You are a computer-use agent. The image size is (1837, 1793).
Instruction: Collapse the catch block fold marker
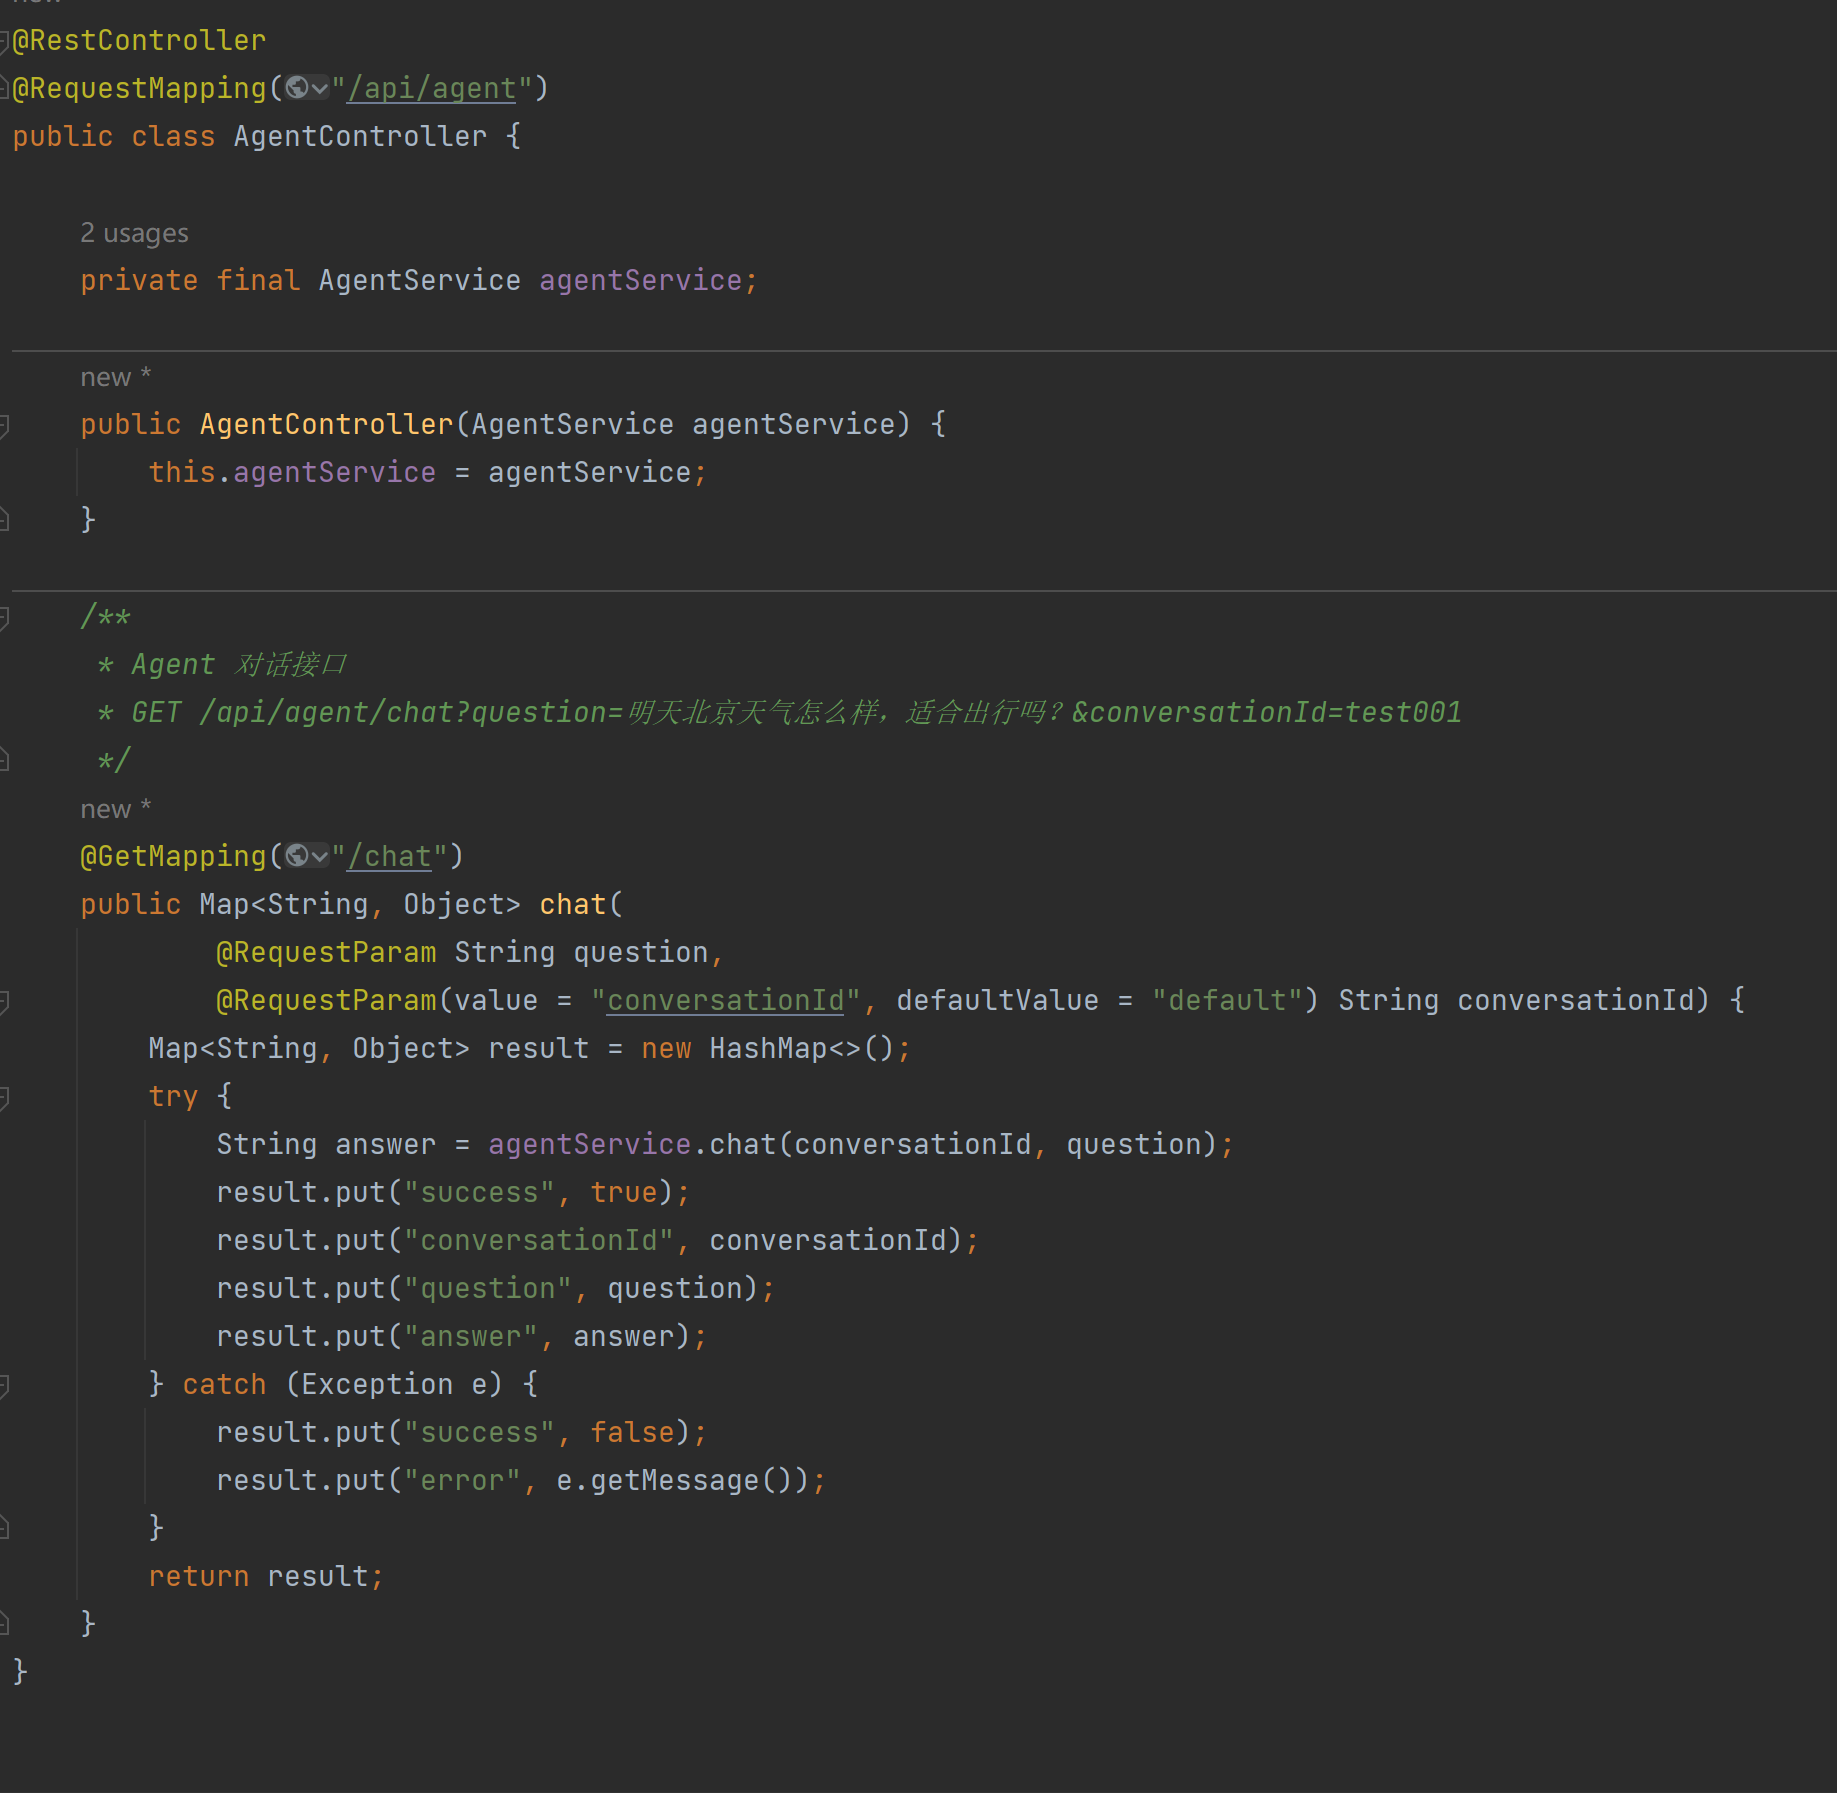click(4, 1385)
